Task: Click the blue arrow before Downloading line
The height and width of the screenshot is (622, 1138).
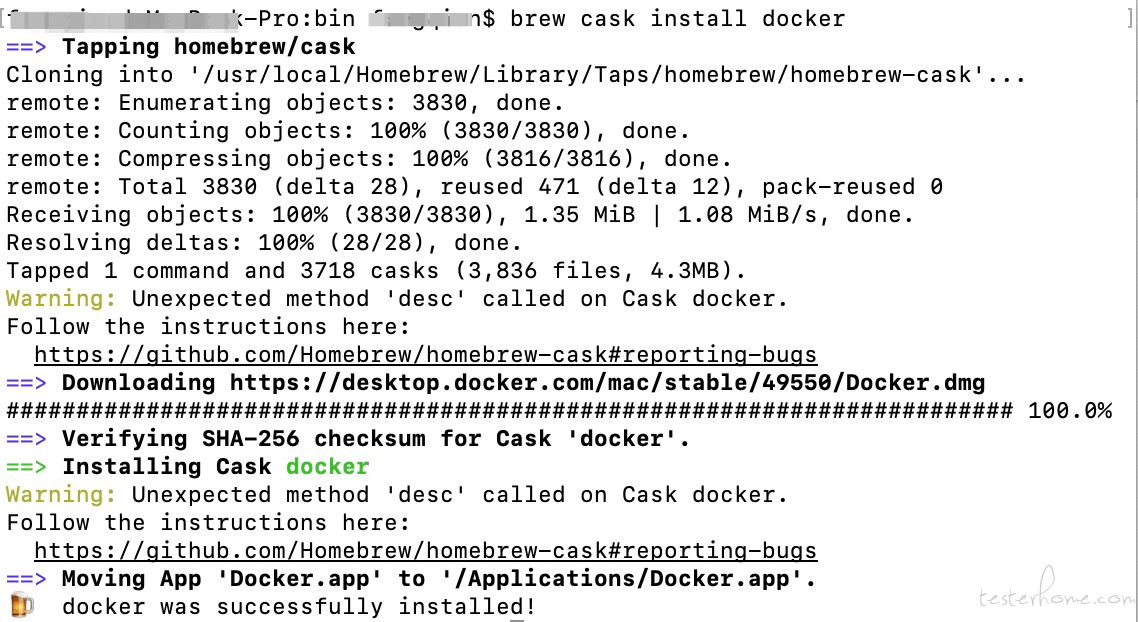Action: tap(26, 383)
